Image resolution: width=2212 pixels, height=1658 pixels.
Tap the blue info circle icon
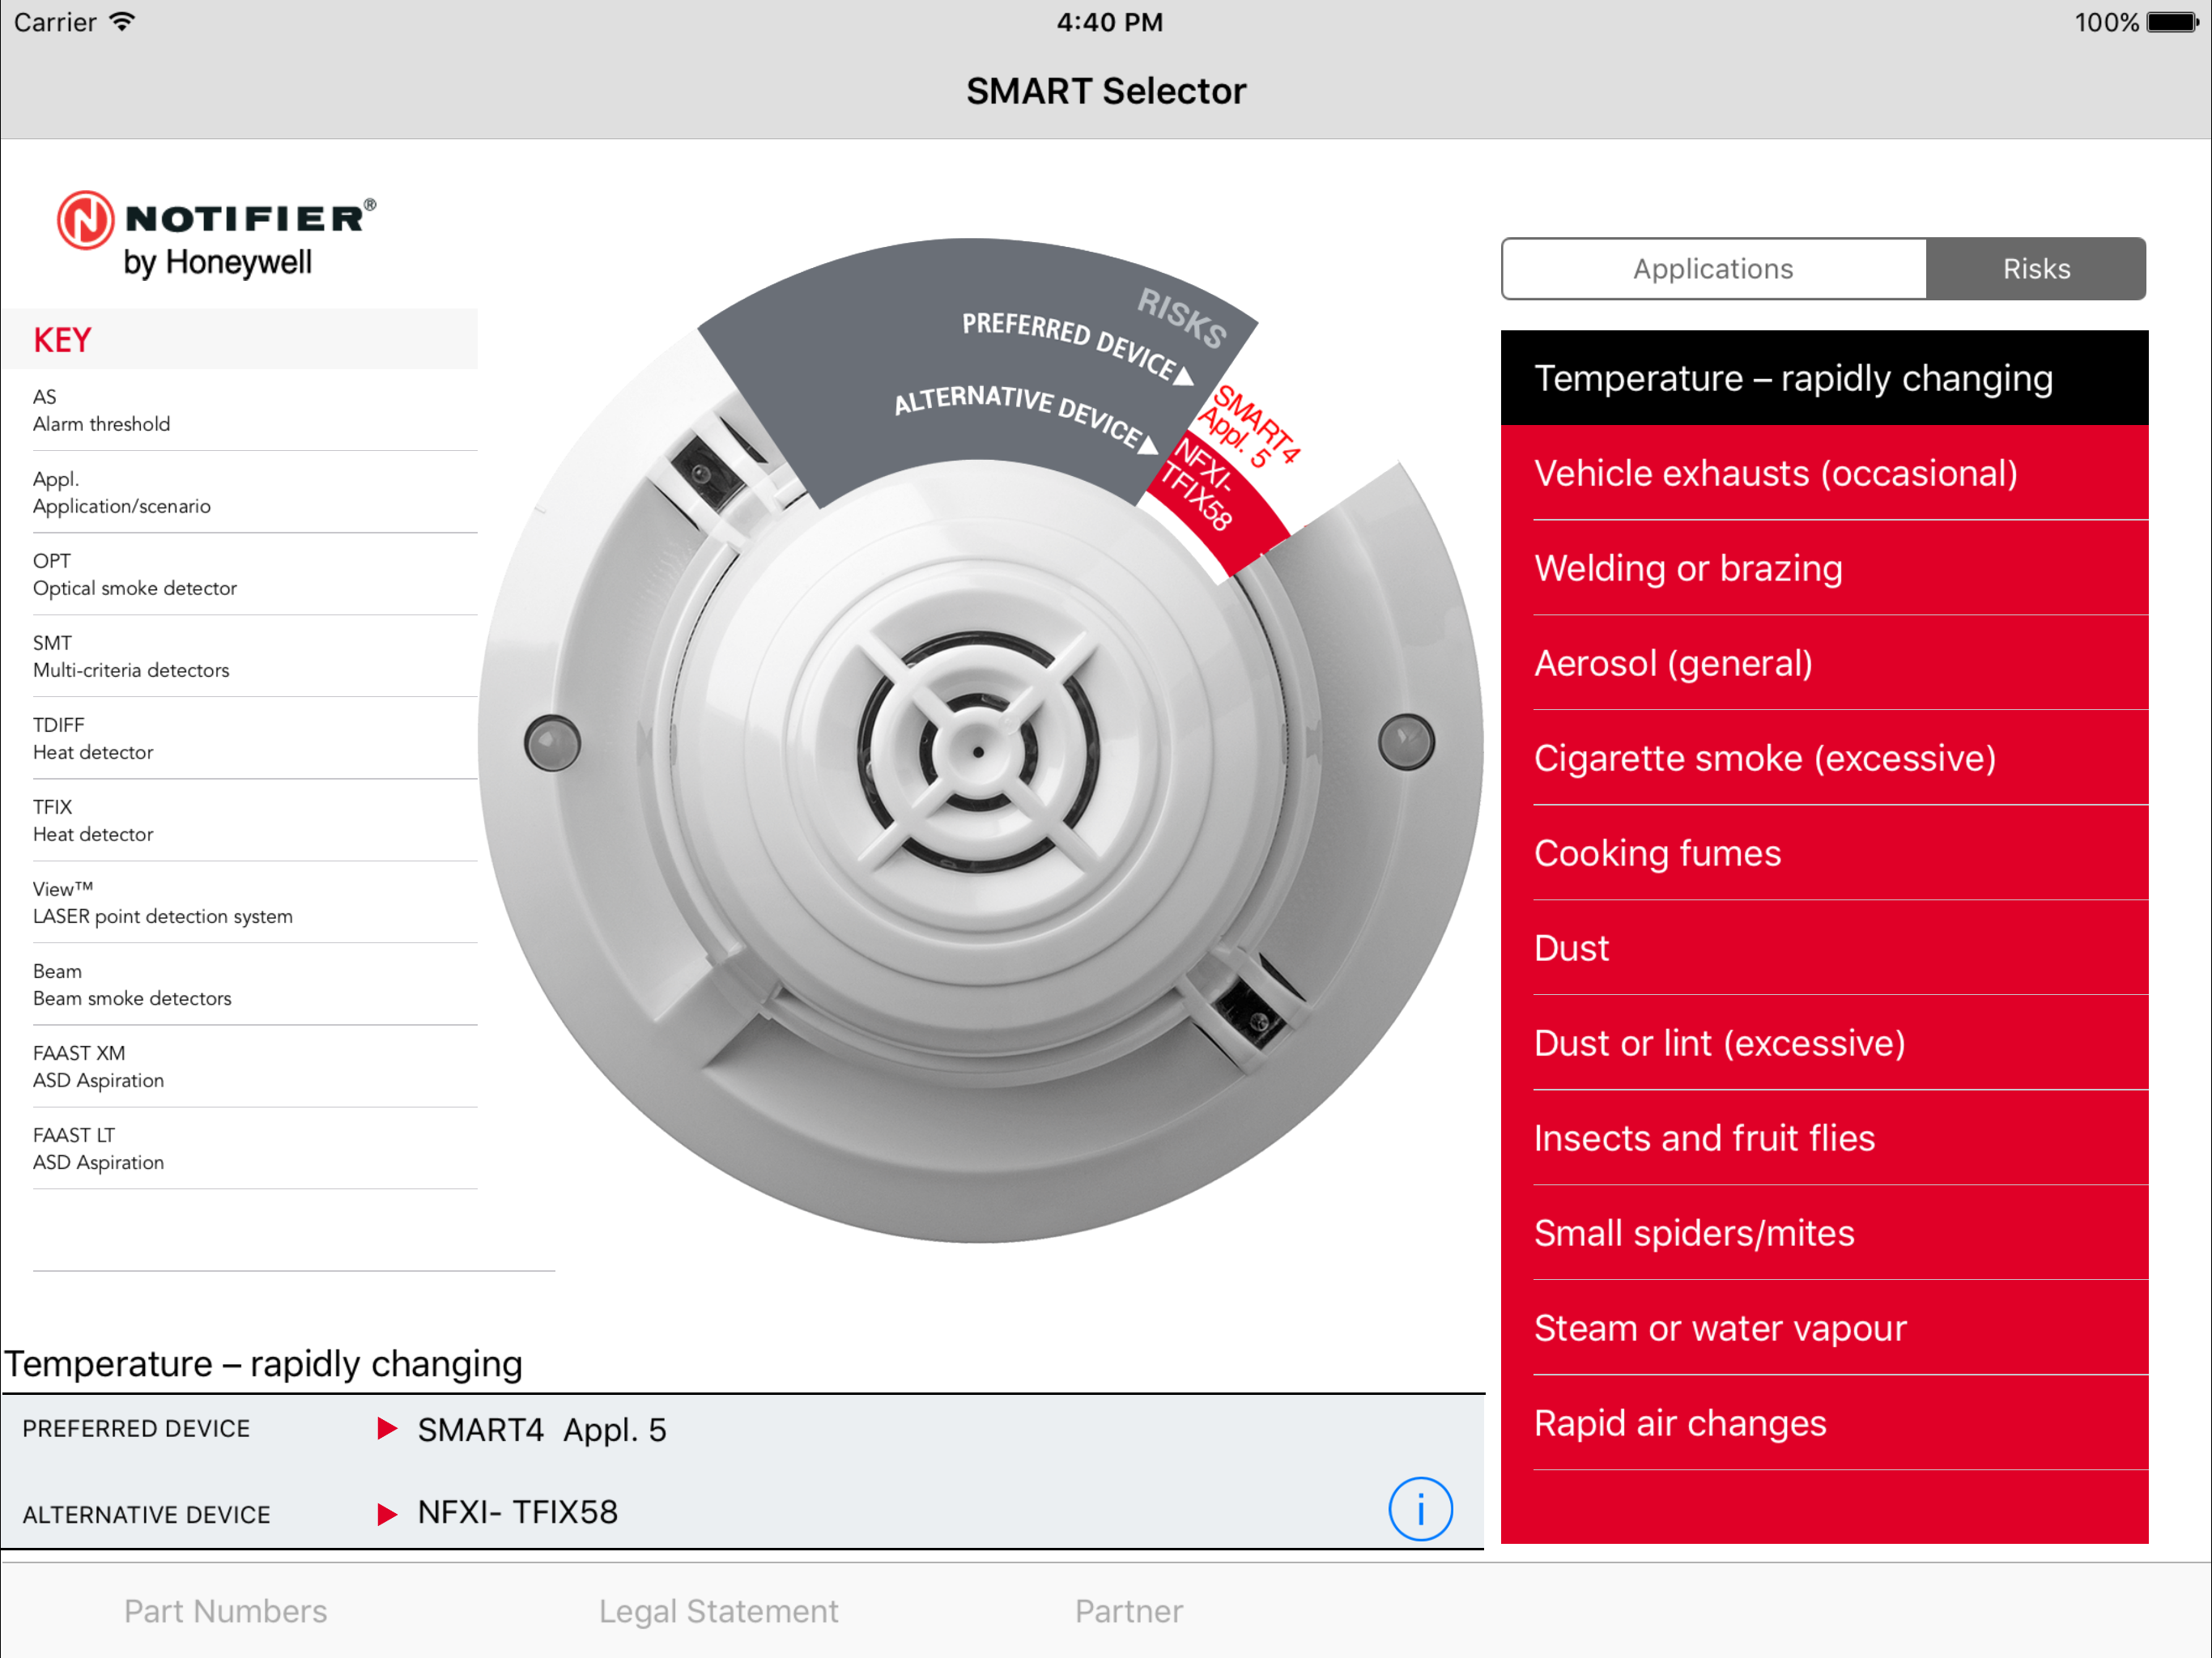click(x=1419, y=1508)
